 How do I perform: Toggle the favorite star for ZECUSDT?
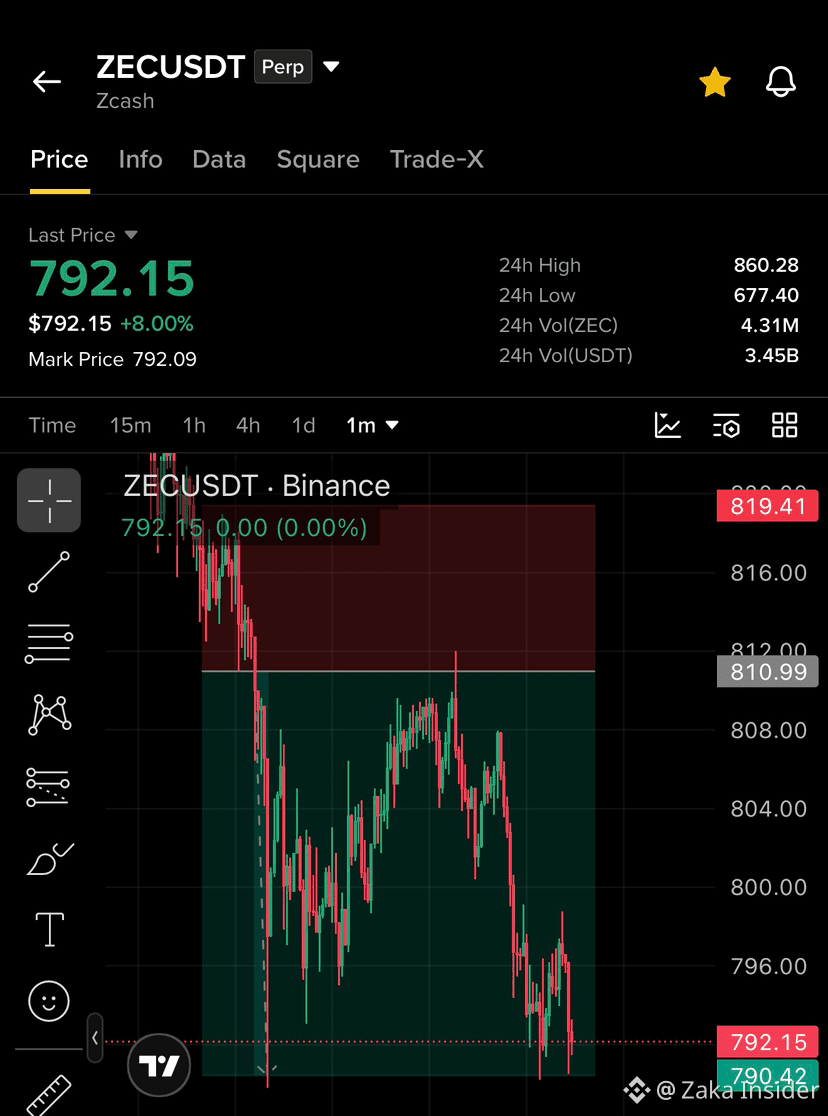point(715,83)
